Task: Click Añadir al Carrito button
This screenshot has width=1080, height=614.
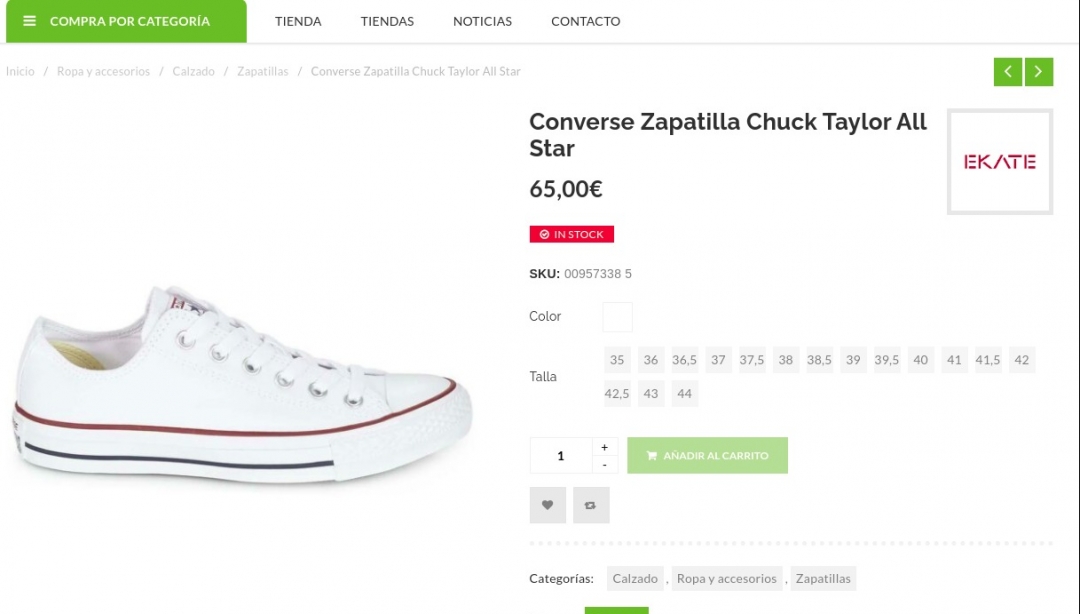Action: pyautogui.click(x=707, y=456)
